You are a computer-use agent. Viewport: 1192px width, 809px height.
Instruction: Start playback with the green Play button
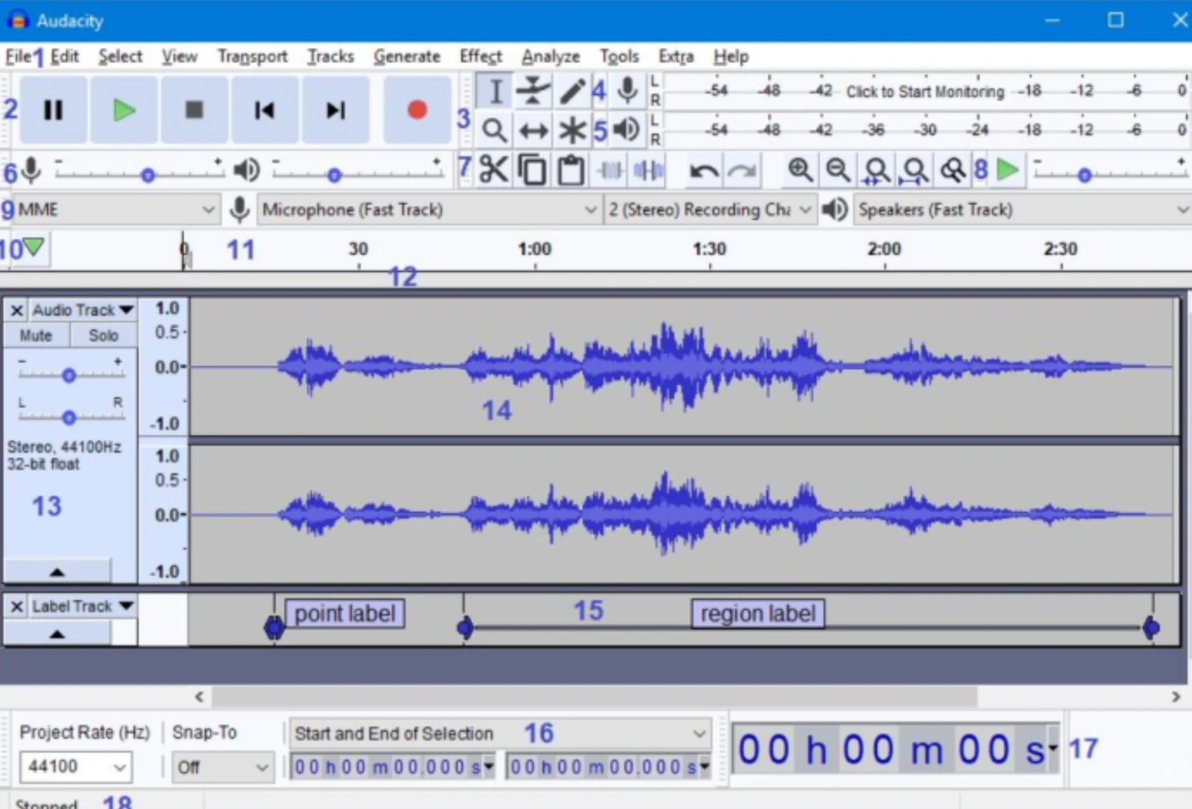click(x=124, y=110)
